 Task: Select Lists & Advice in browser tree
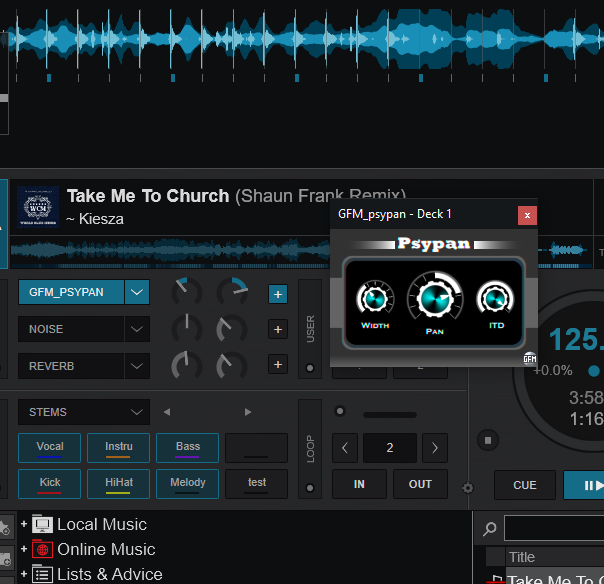click(x=110, y=574)
